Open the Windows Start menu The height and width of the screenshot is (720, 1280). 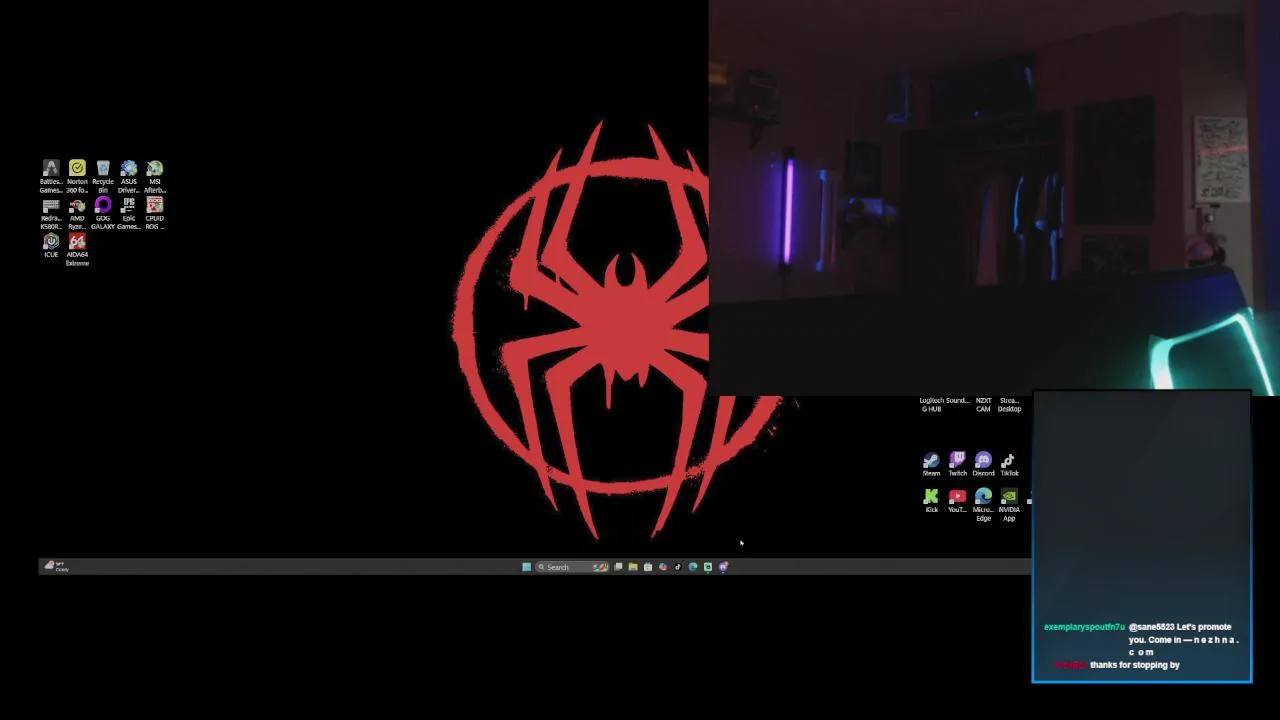pos(527,567)
